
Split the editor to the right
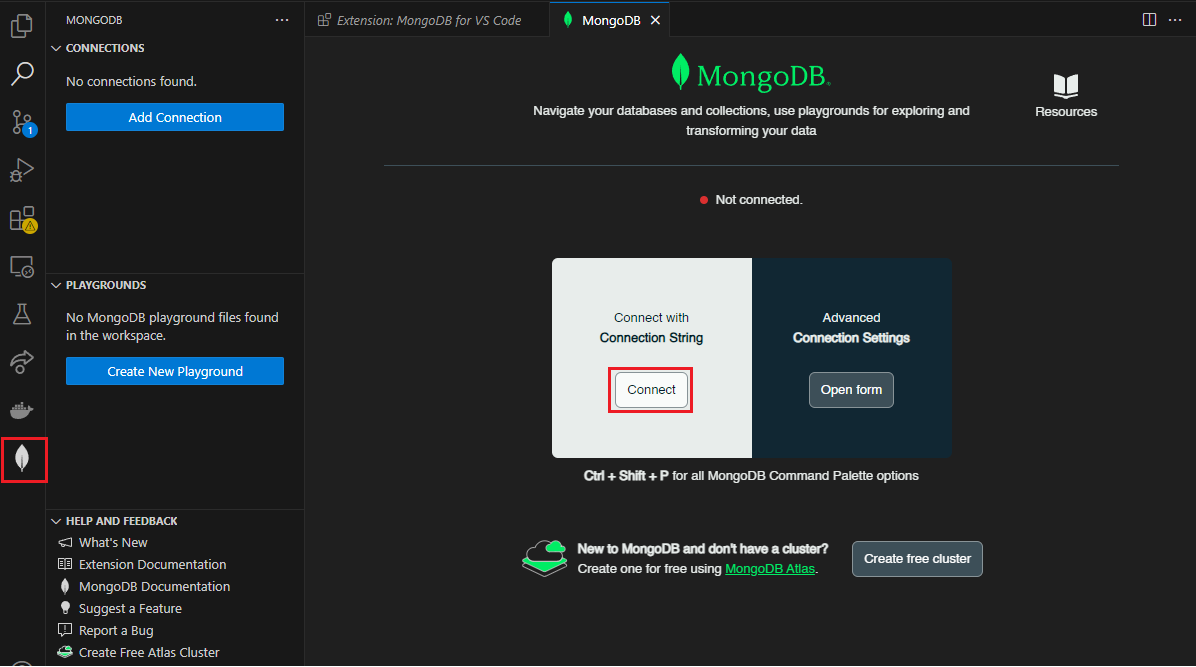tap(1149, 20)
